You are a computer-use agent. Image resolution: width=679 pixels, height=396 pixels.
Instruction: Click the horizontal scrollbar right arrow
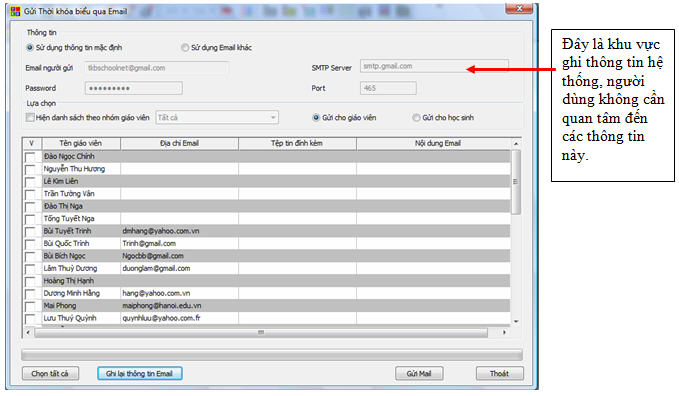pos(504,332)
